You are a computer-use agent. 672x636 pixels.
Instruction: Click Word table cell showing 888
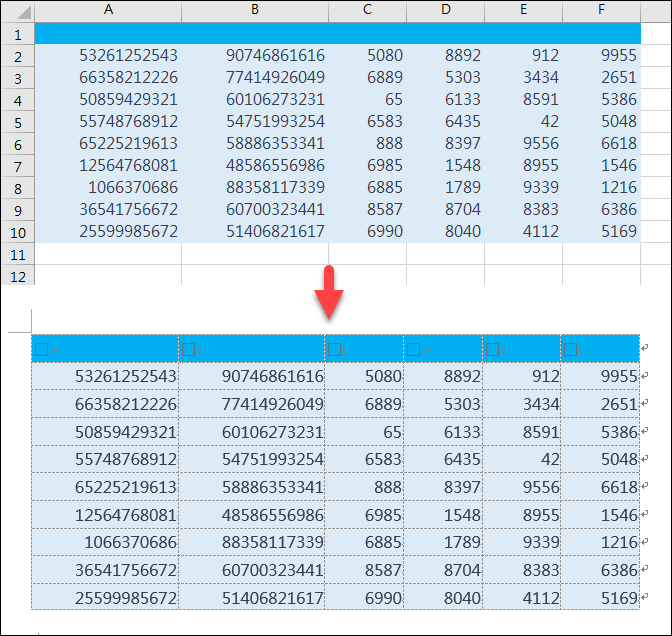364,487
